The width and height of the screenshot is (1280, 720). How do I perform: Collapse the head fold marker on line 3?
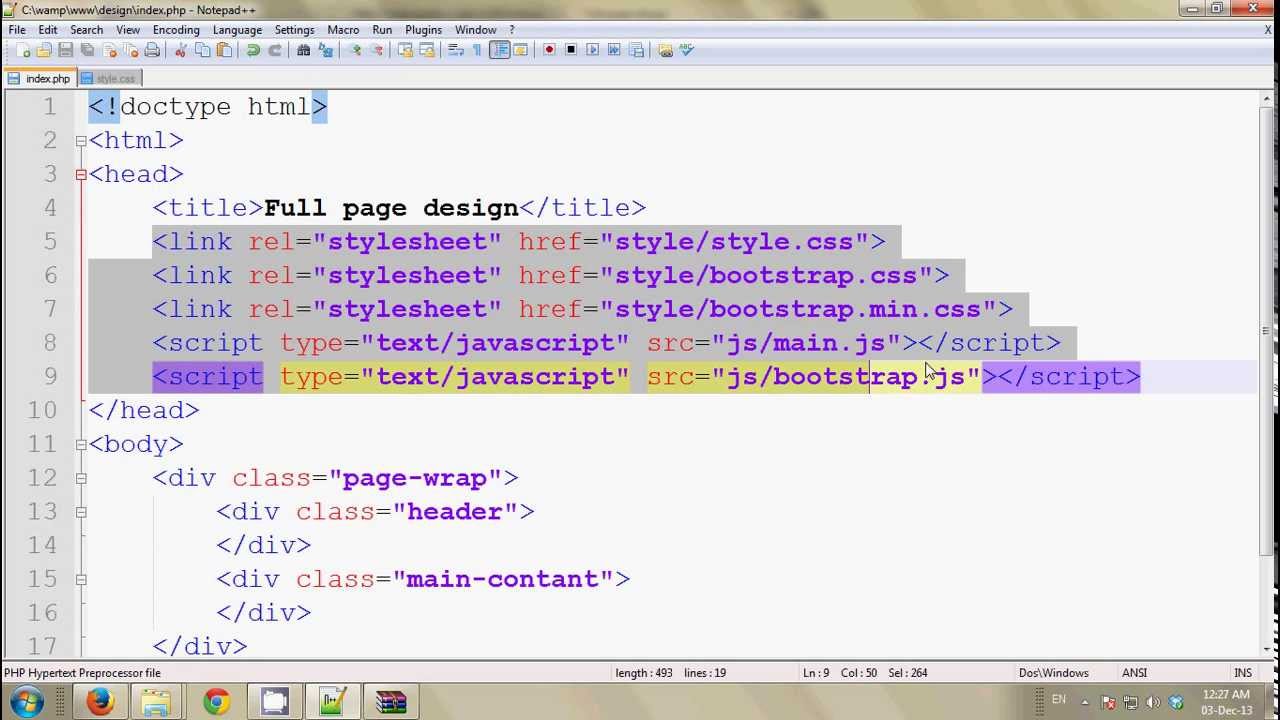click(81, 175)
